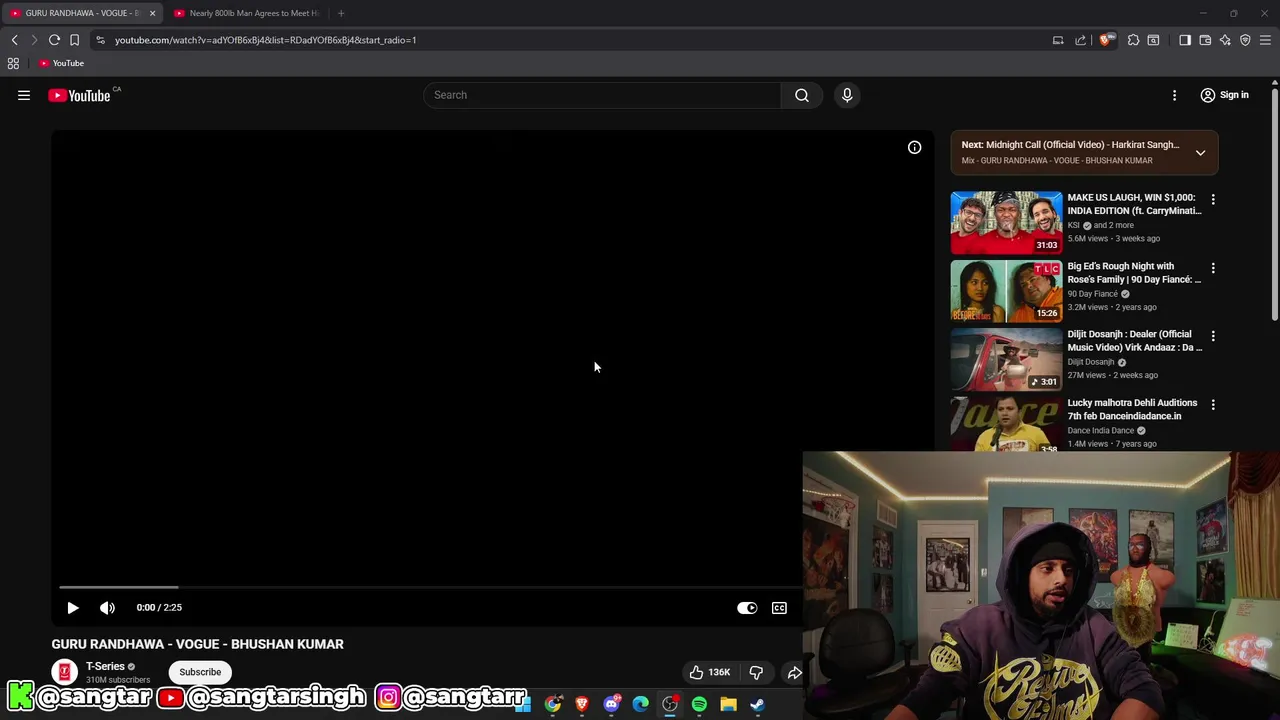
Task: Open options for Diljit Dosanjh Dealer video
Action: tap(1213, 336)
